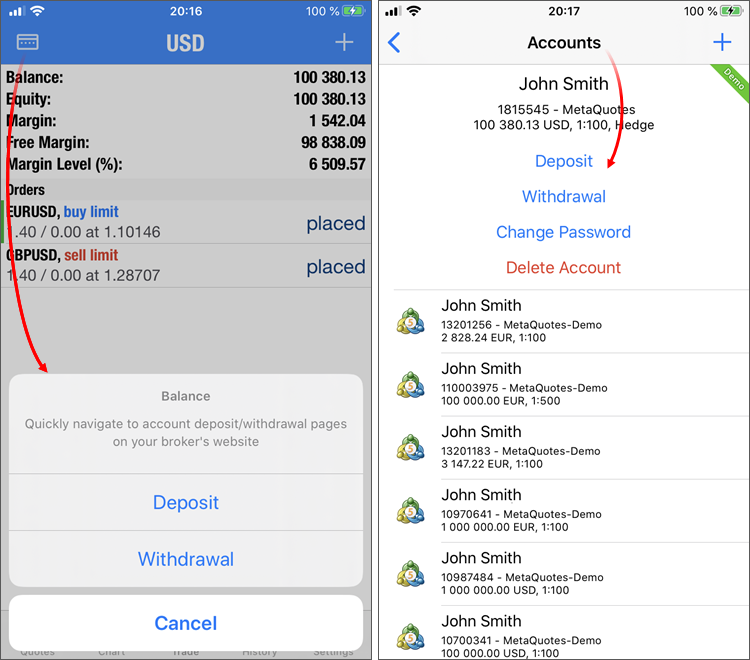
Task: Tap the plus icon in USD header
Action: pyautogui.click(x=344, y=42)
